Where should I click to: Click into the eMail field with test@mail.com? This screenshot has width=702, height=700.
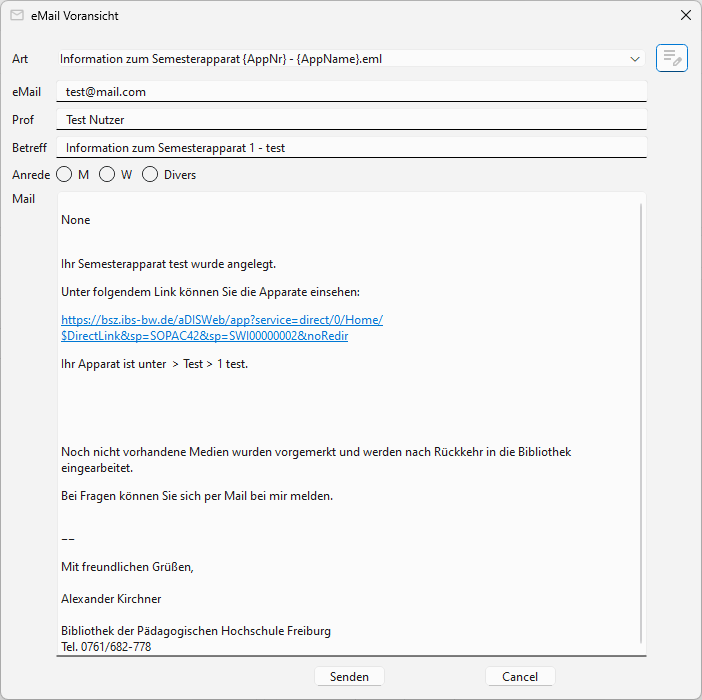pyautogui.click(x=350, y=91)
